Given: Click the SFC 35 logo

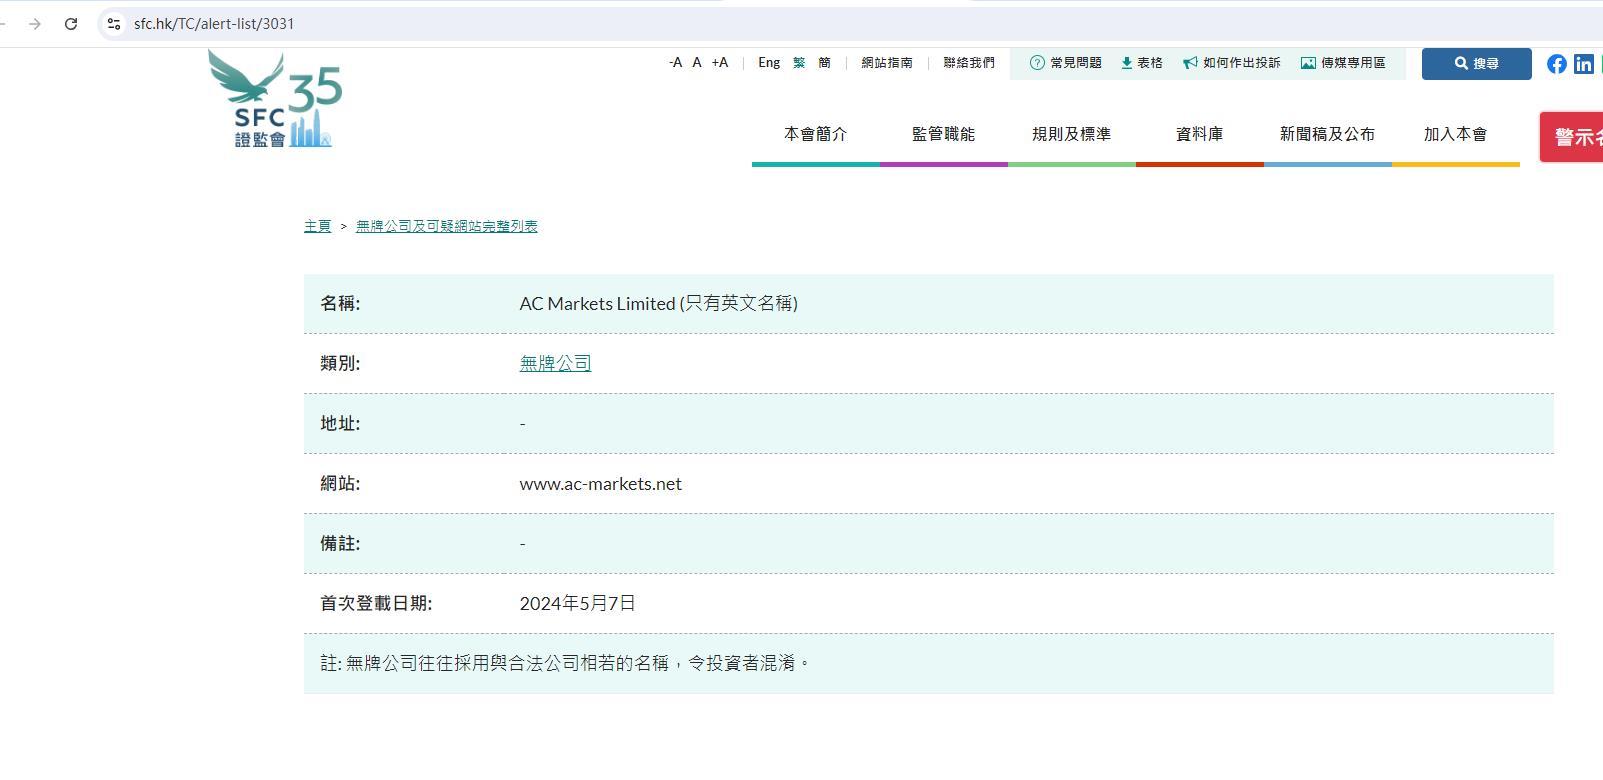Looking at the screenshot, I should (x=275, y=100).
